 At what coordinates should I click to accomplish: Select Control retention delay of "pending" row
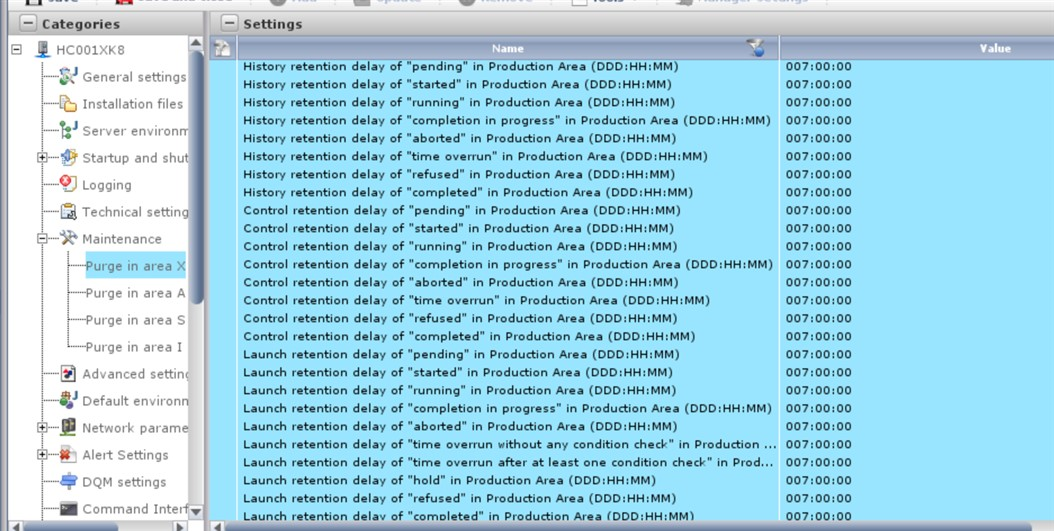click(631, 210)
